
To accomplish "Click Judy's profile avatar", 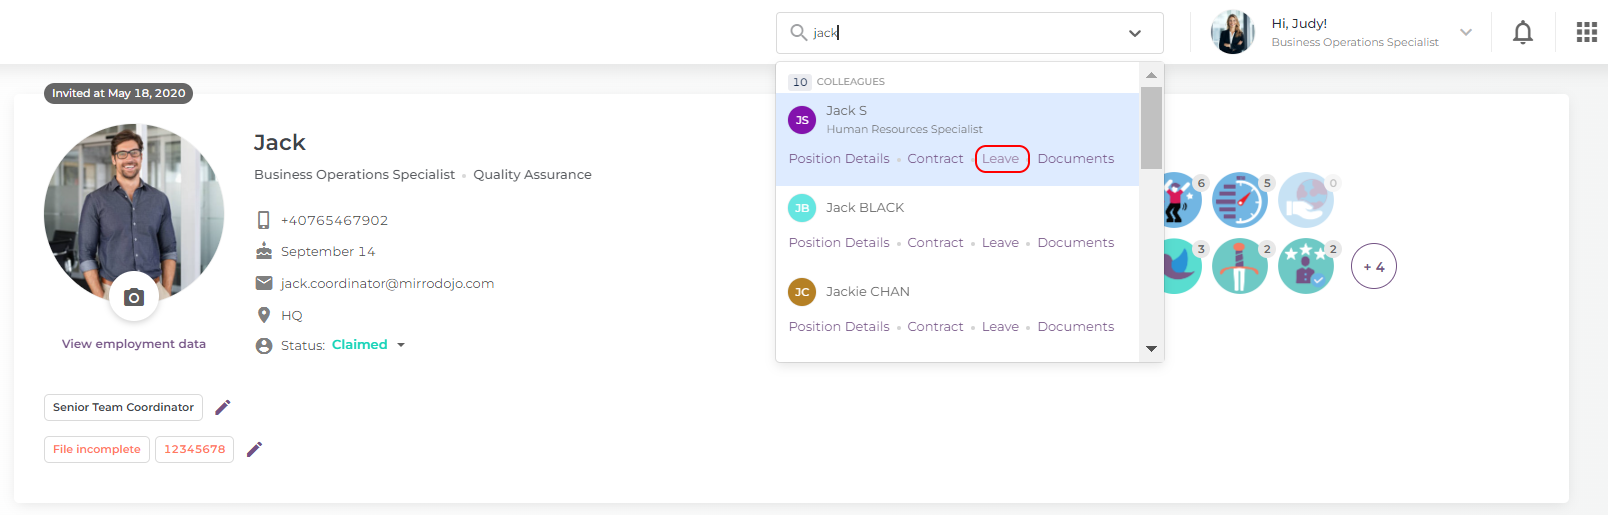I will pos(1233,32).
